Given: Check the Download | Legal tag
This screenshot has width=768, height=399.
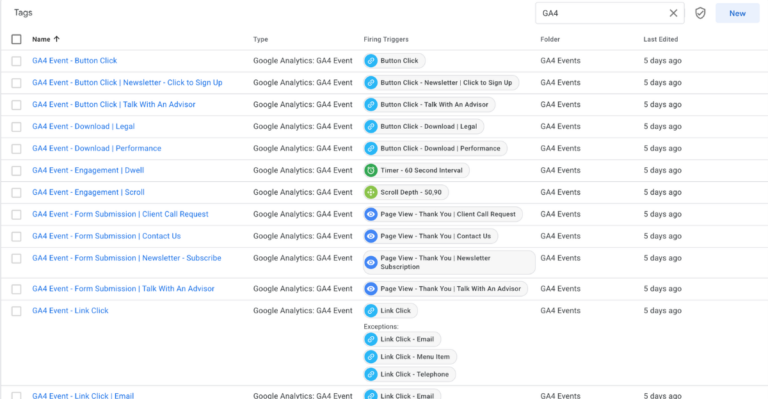Looking at the screenshot, I should pyautogui.click(x=16, y=127).
